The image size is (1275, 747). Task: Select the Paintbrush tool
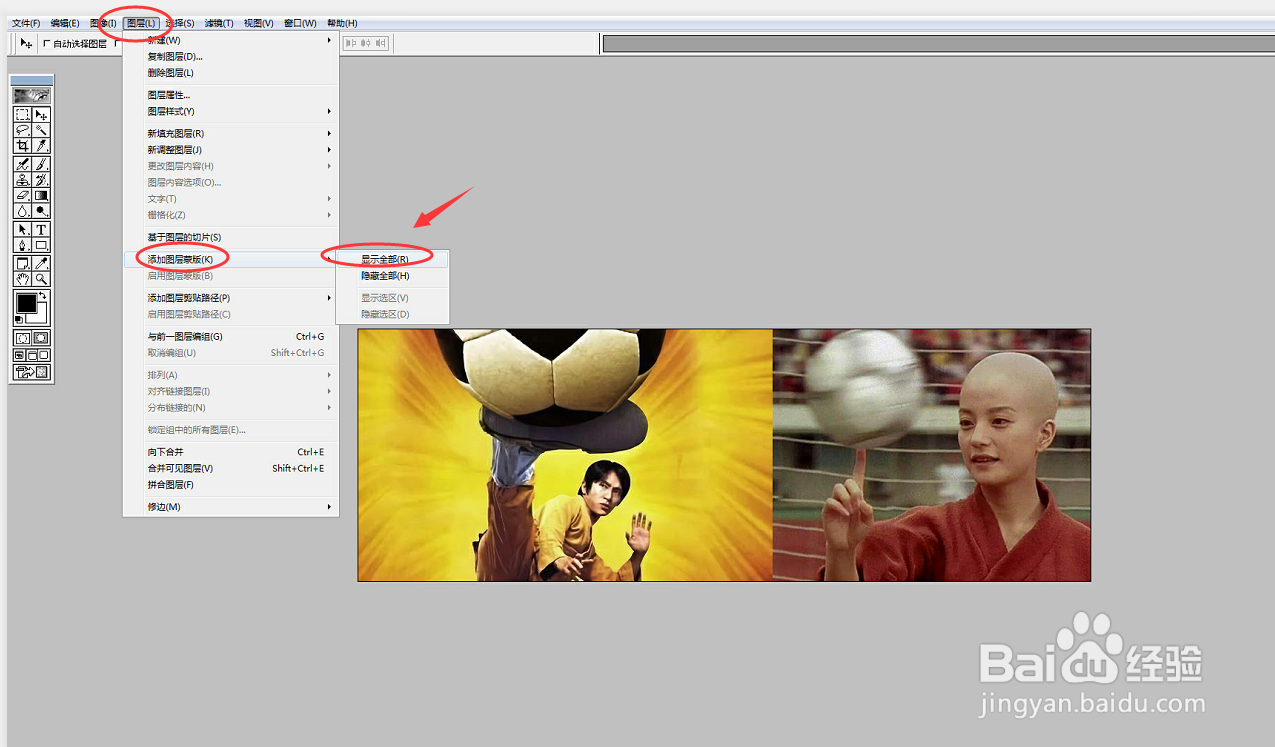42,163
